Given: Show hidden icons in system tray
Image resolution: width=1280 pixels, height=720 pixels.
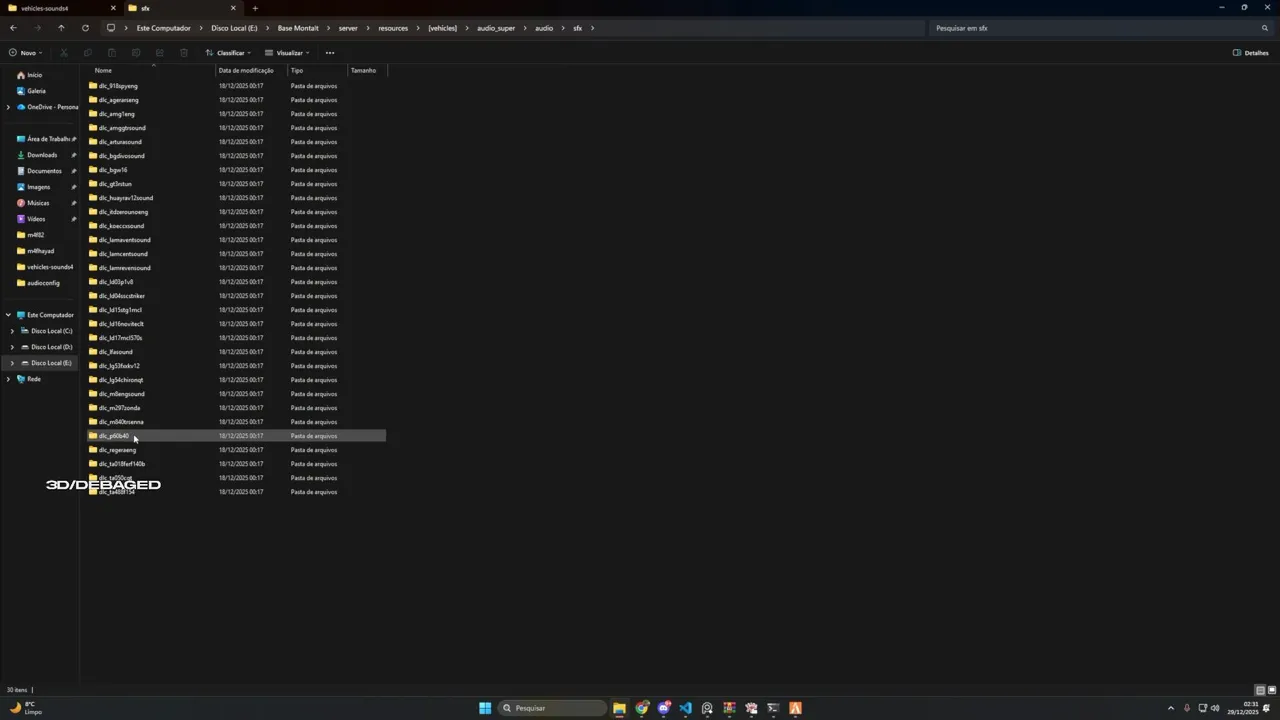Looking at the screenshot, I should pyautogui.click(x=1171, y=708).
